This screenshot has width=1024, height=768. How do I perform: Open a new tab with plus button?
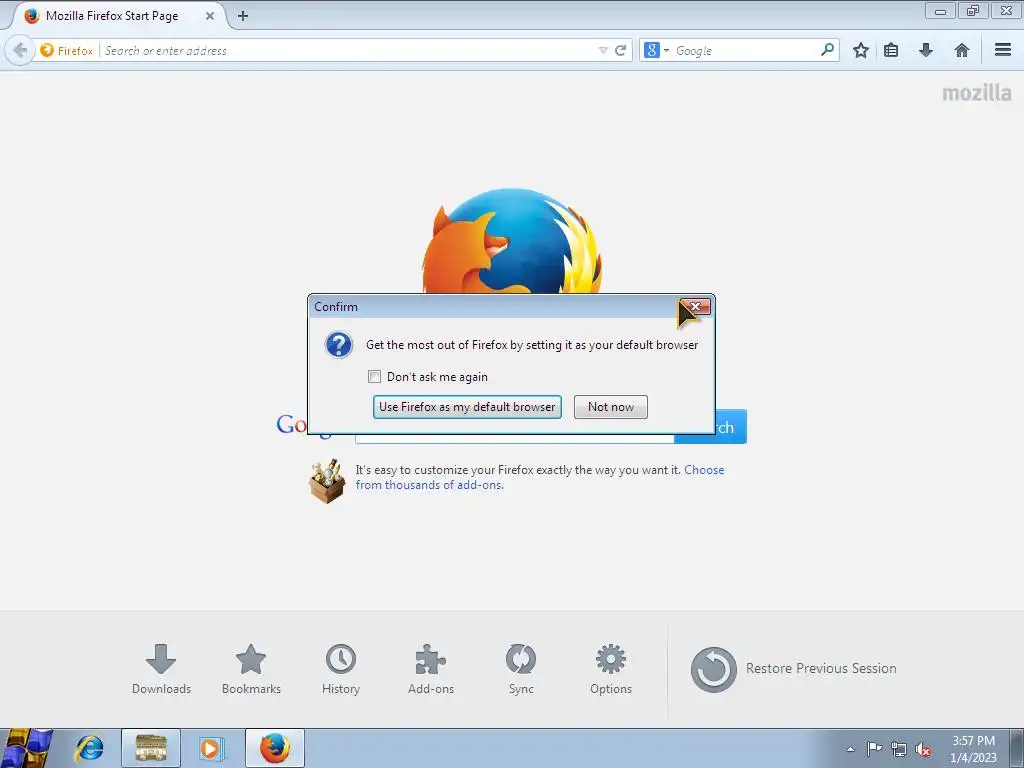click(x=243, y=16)
